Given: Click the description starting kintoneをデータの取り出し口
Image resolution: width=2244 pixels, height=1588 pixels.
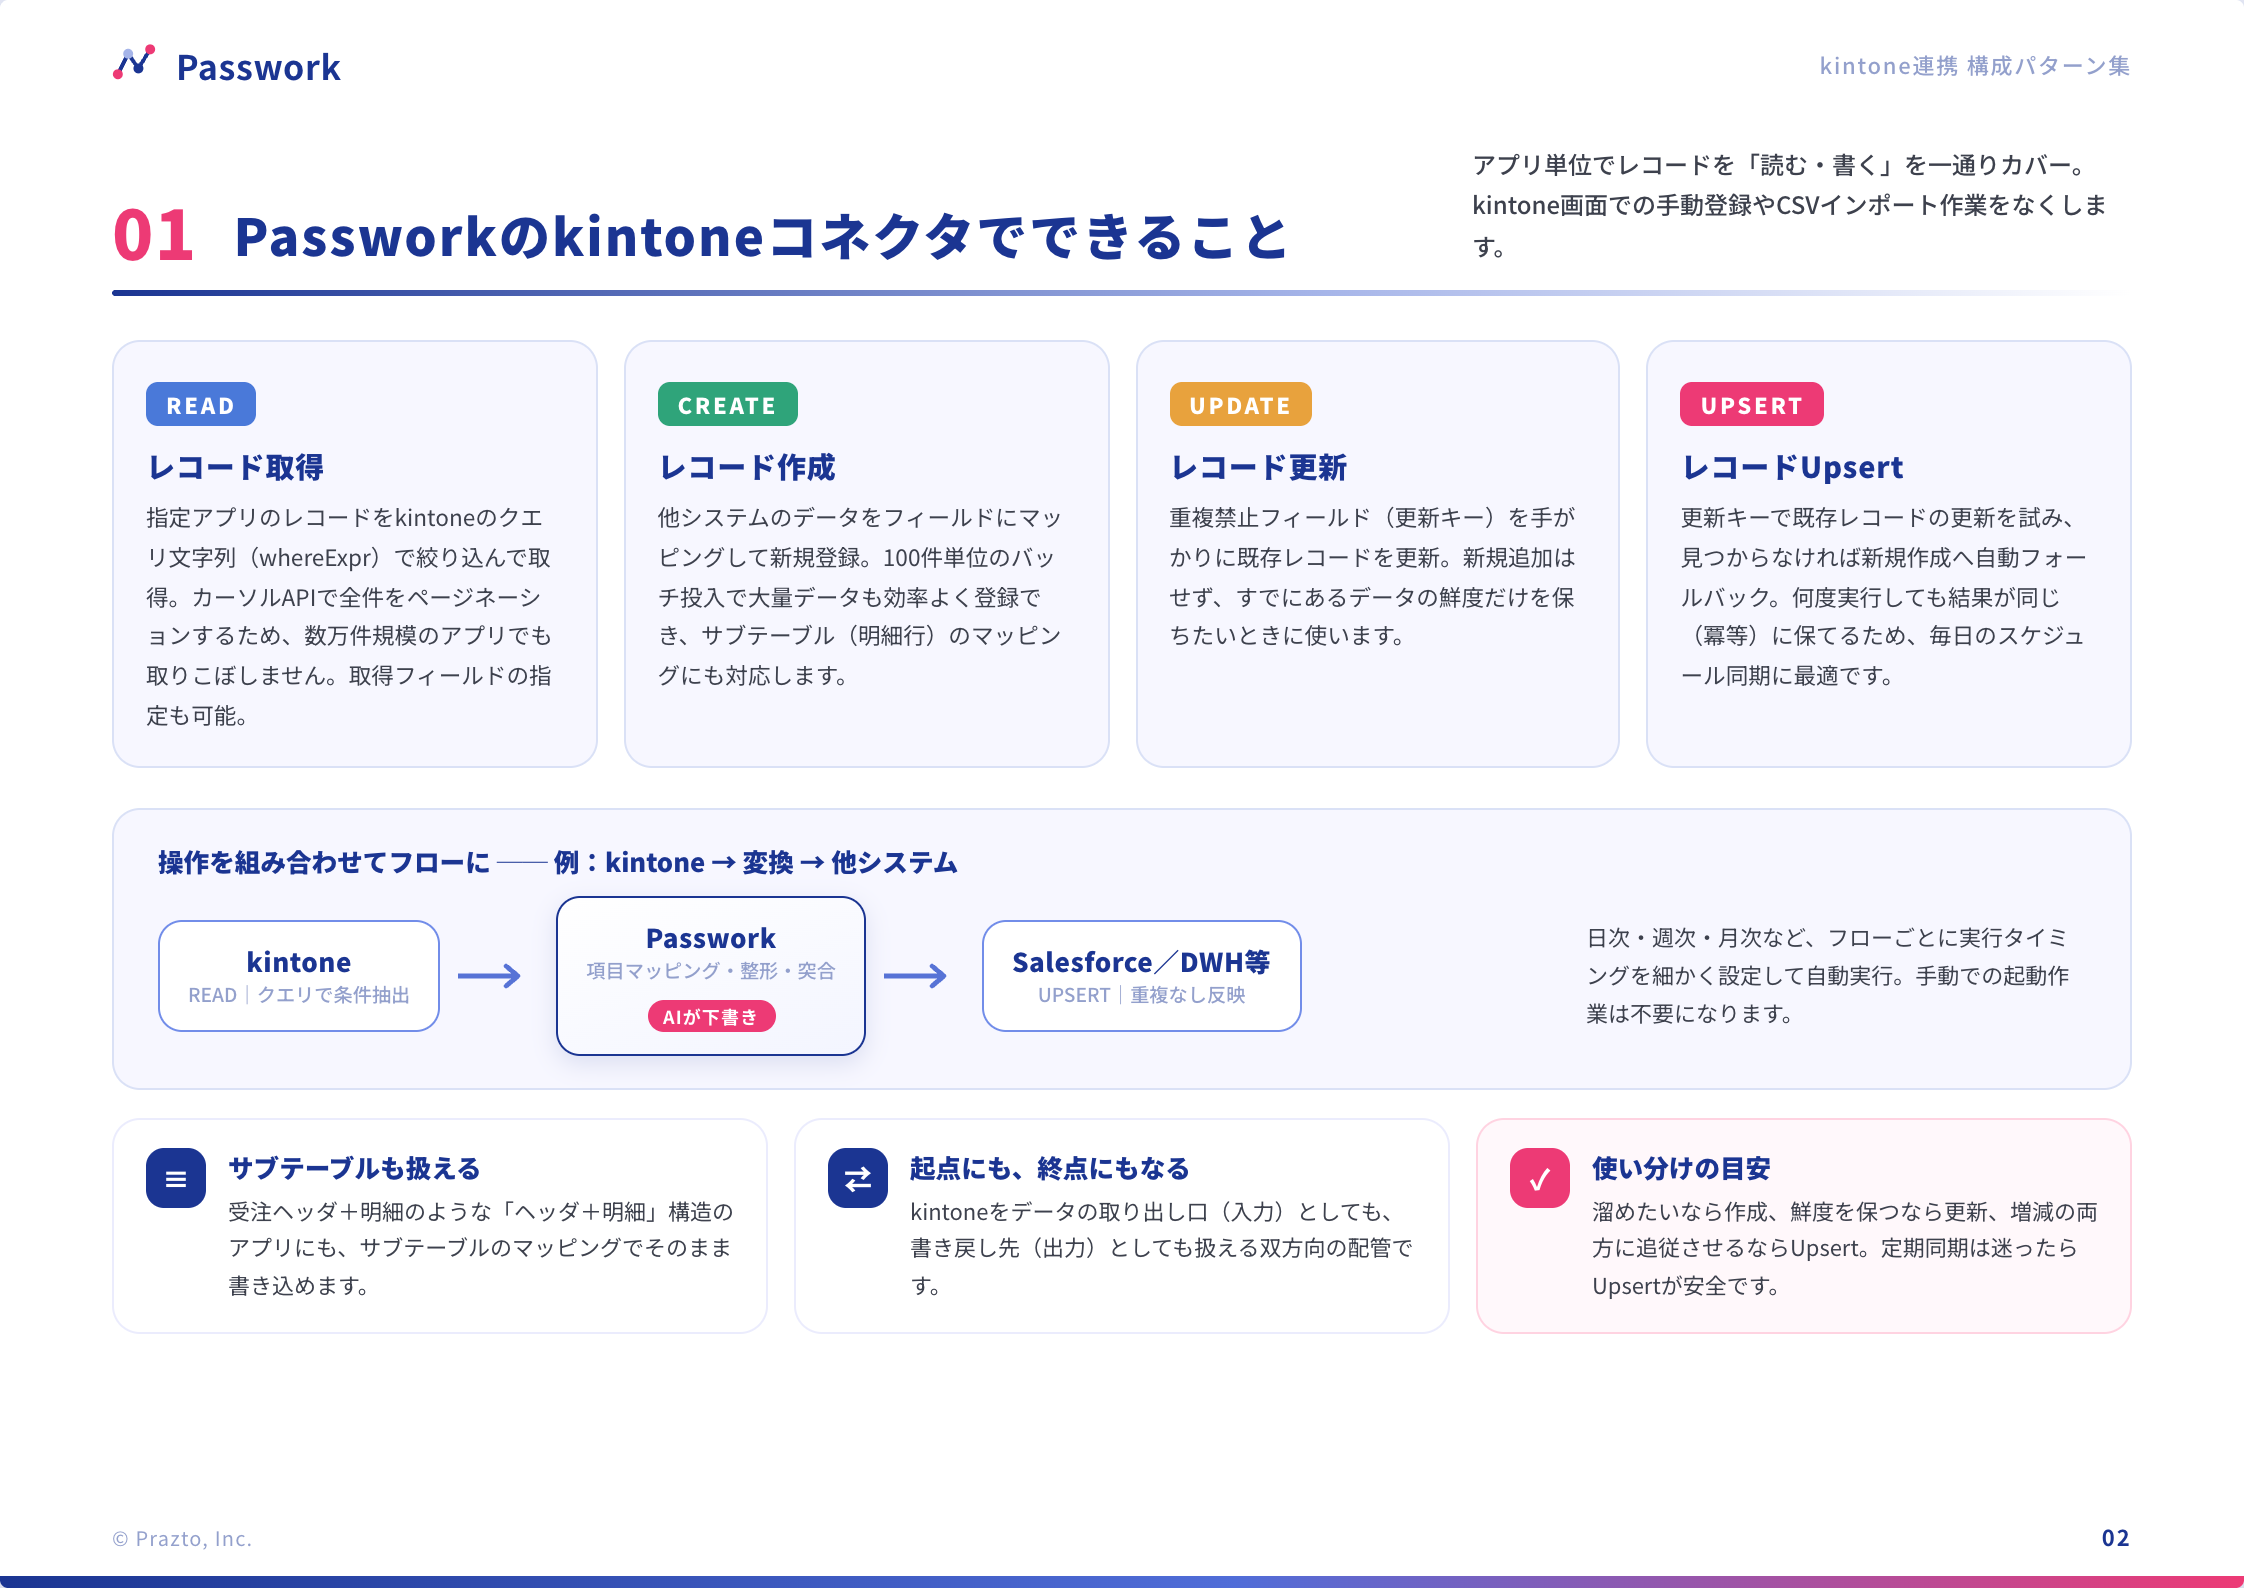Looking at the screenshot, I should click(1162, 1248).
